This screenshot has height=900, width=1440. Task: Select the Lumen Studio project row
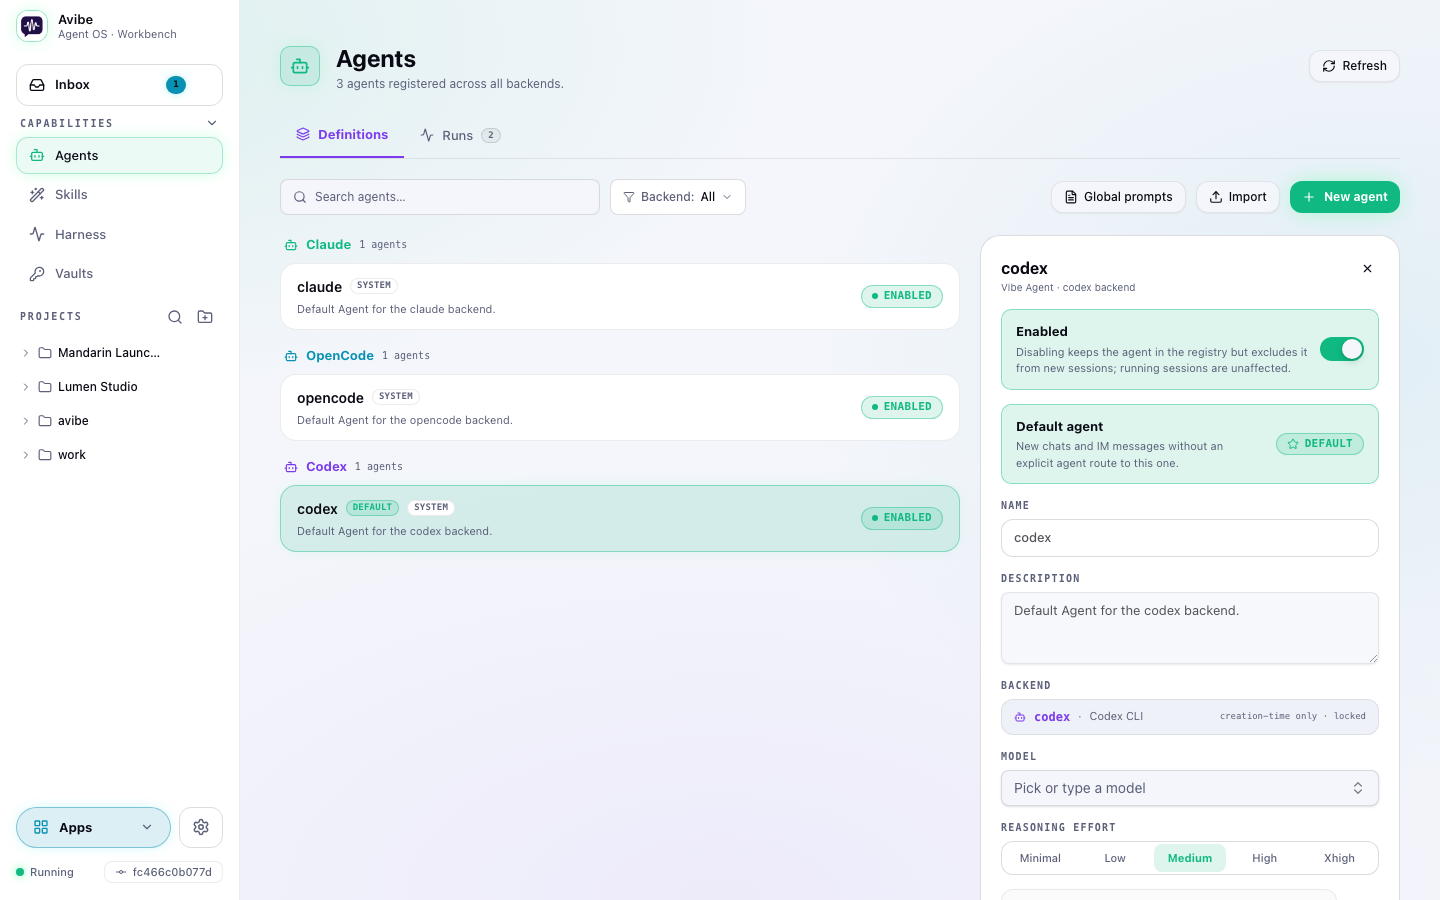click(x=119, y=387)
